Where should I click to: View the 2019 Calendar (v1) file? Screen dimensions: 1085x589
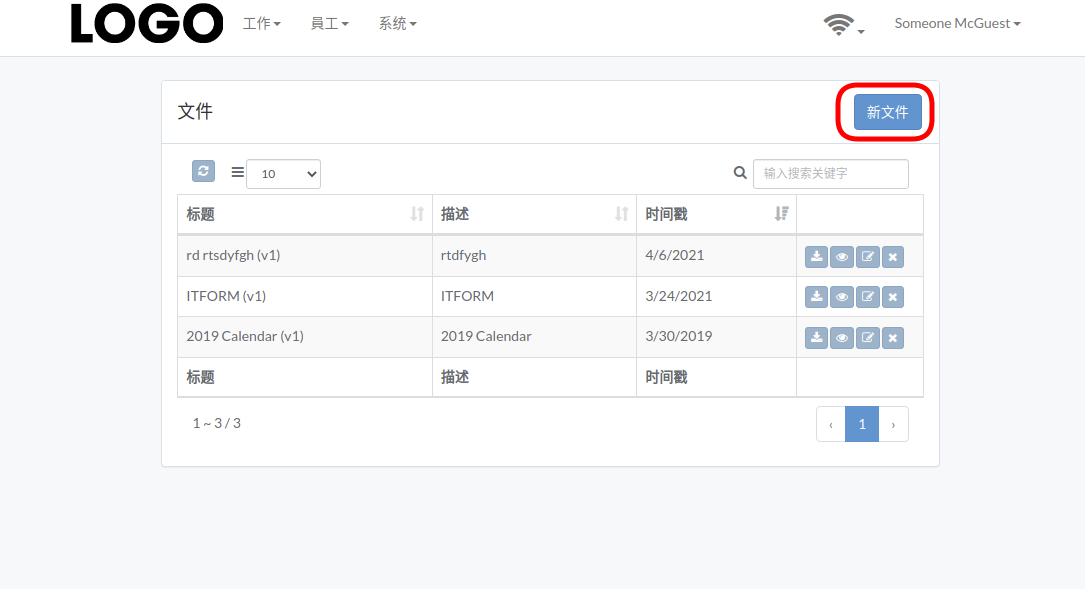click(x=841, y=338)
